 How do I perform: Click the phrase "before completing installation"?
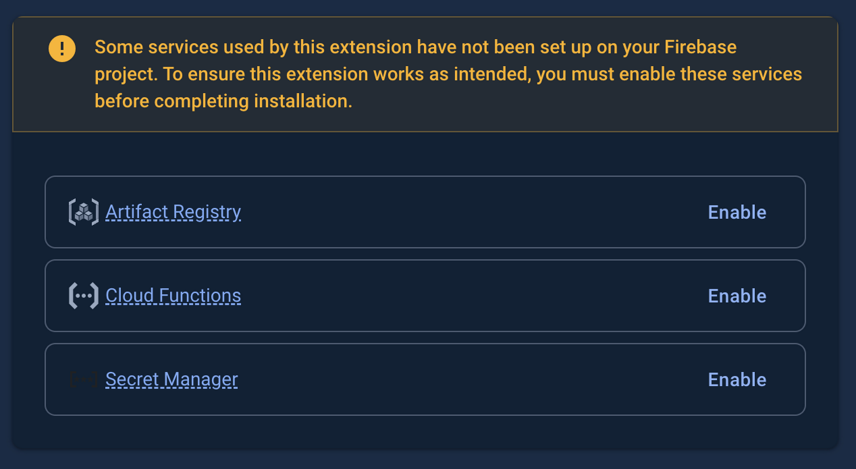pos(223,101)
